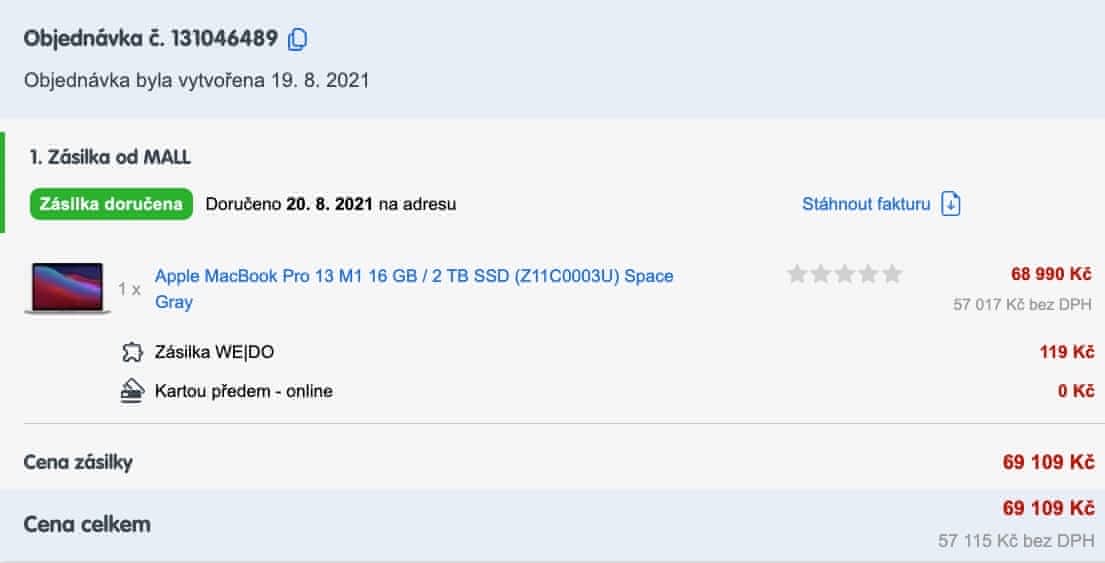Click the download invoice file icon
The image size is (1105, 563).
click(x=951, y=204)
